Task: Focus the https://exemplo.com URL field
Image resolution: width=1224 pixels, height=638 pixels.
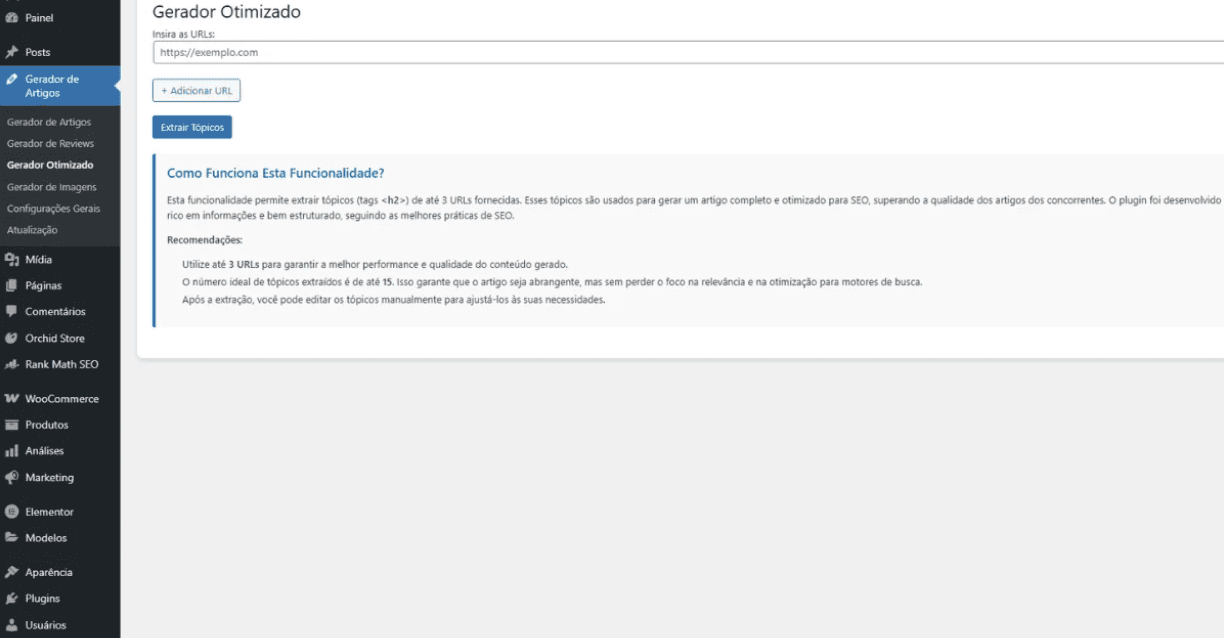Action: [688, 52]
